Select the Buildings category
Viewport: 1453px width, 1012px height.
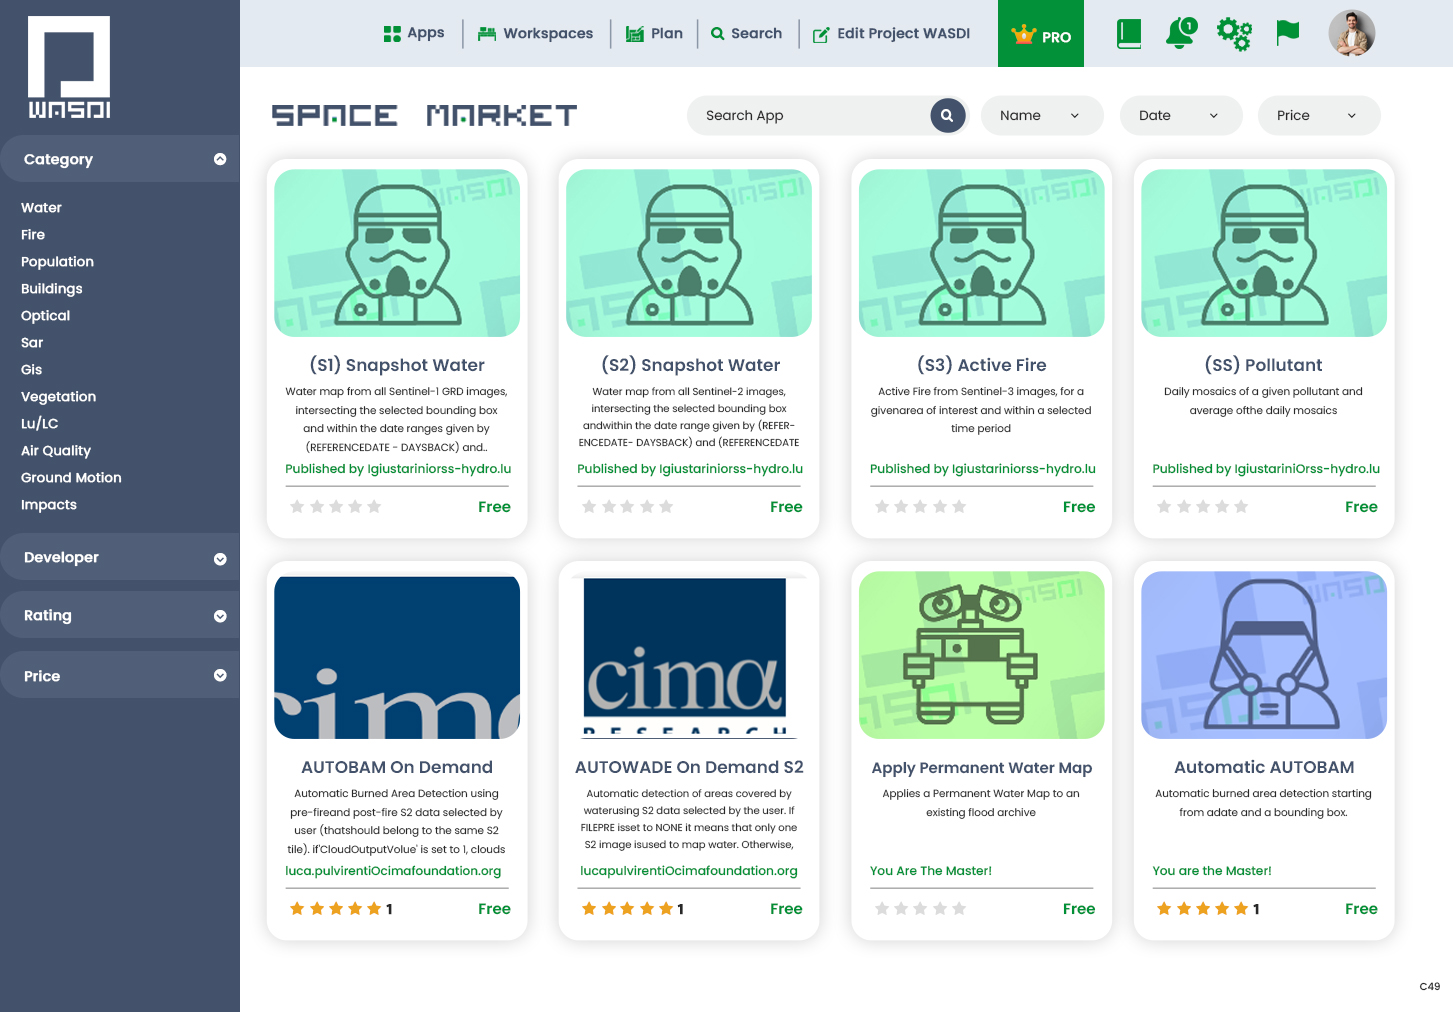52,289
